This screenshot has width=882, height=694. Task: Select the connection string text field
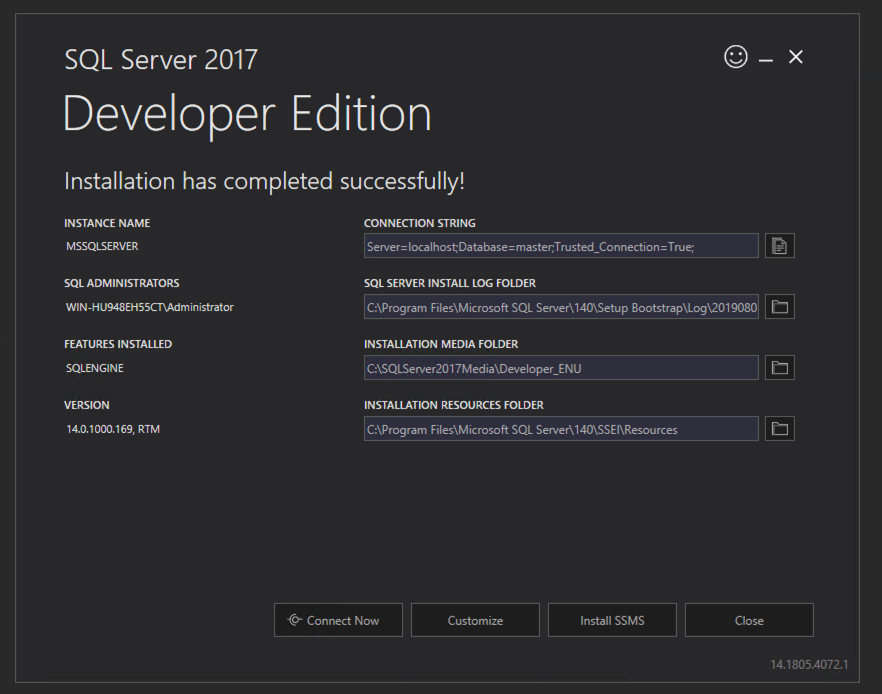pos(561,246)
